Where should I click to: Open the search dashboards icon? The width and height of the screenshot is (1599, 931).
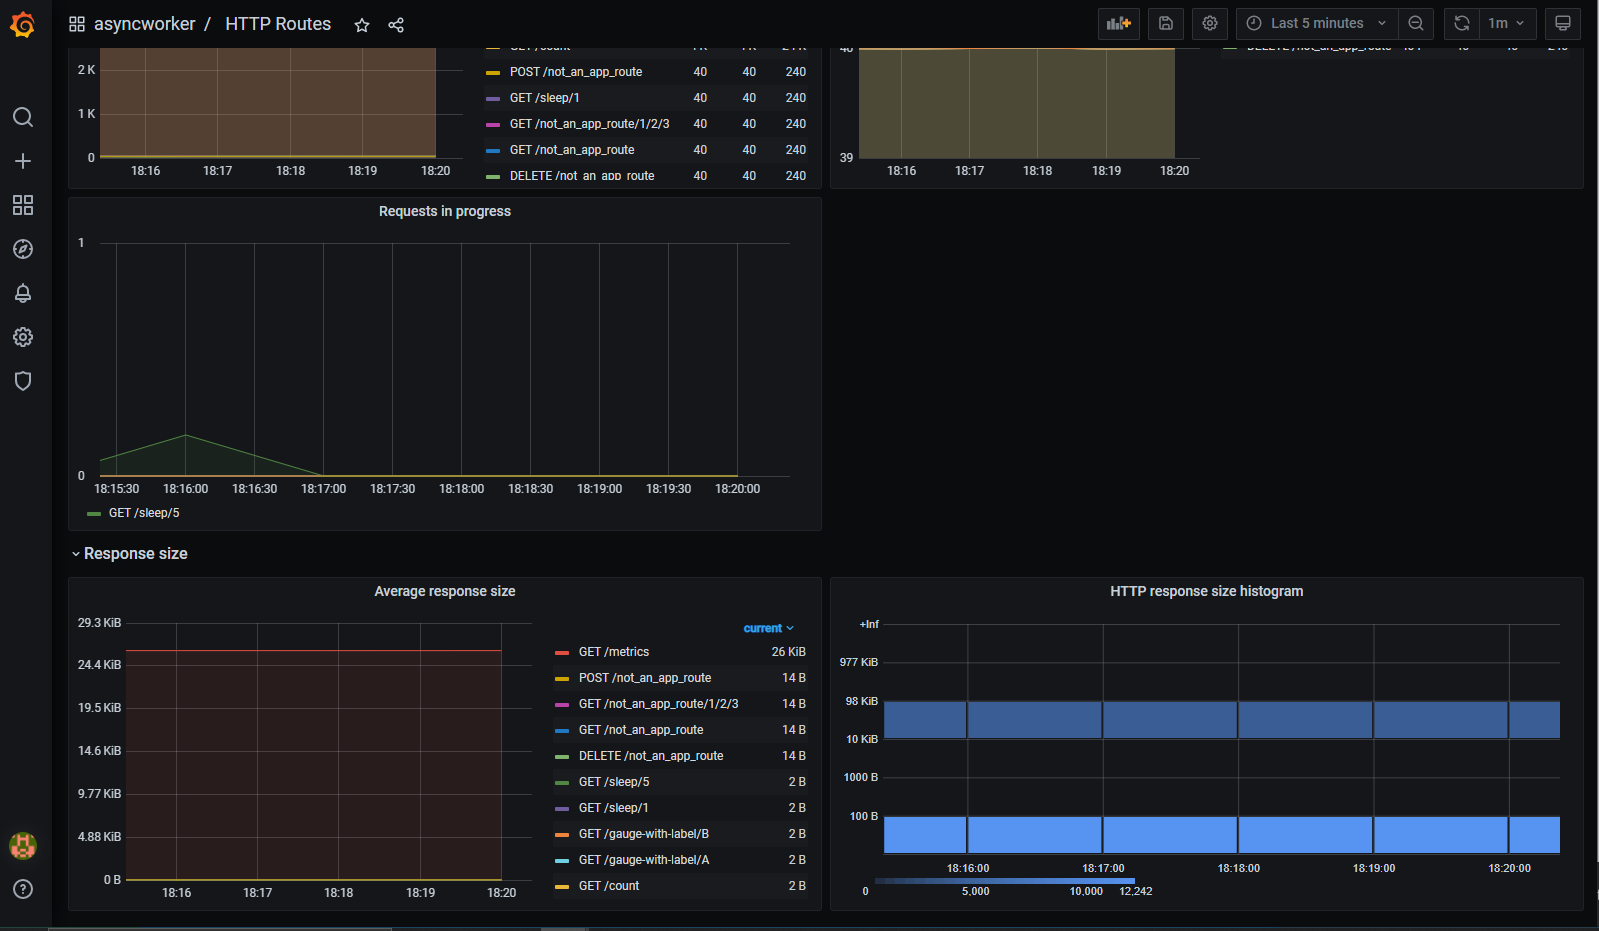click(23, 117)
